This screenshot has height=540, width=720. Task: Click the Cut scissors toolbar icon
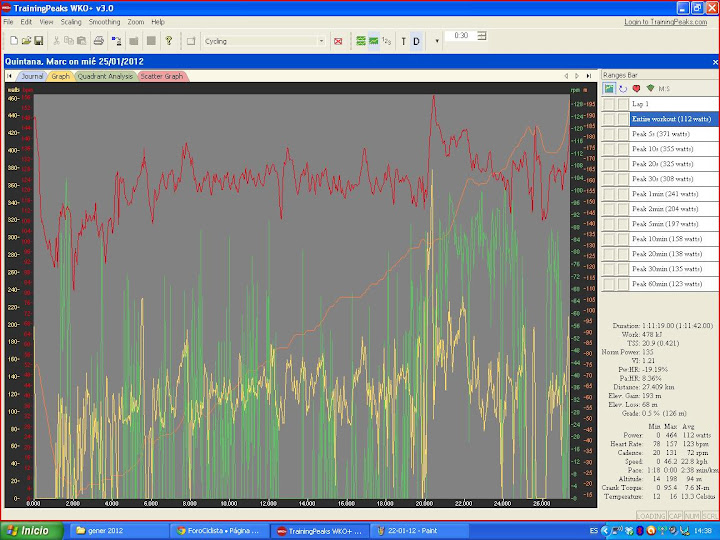tap(56, 41)
